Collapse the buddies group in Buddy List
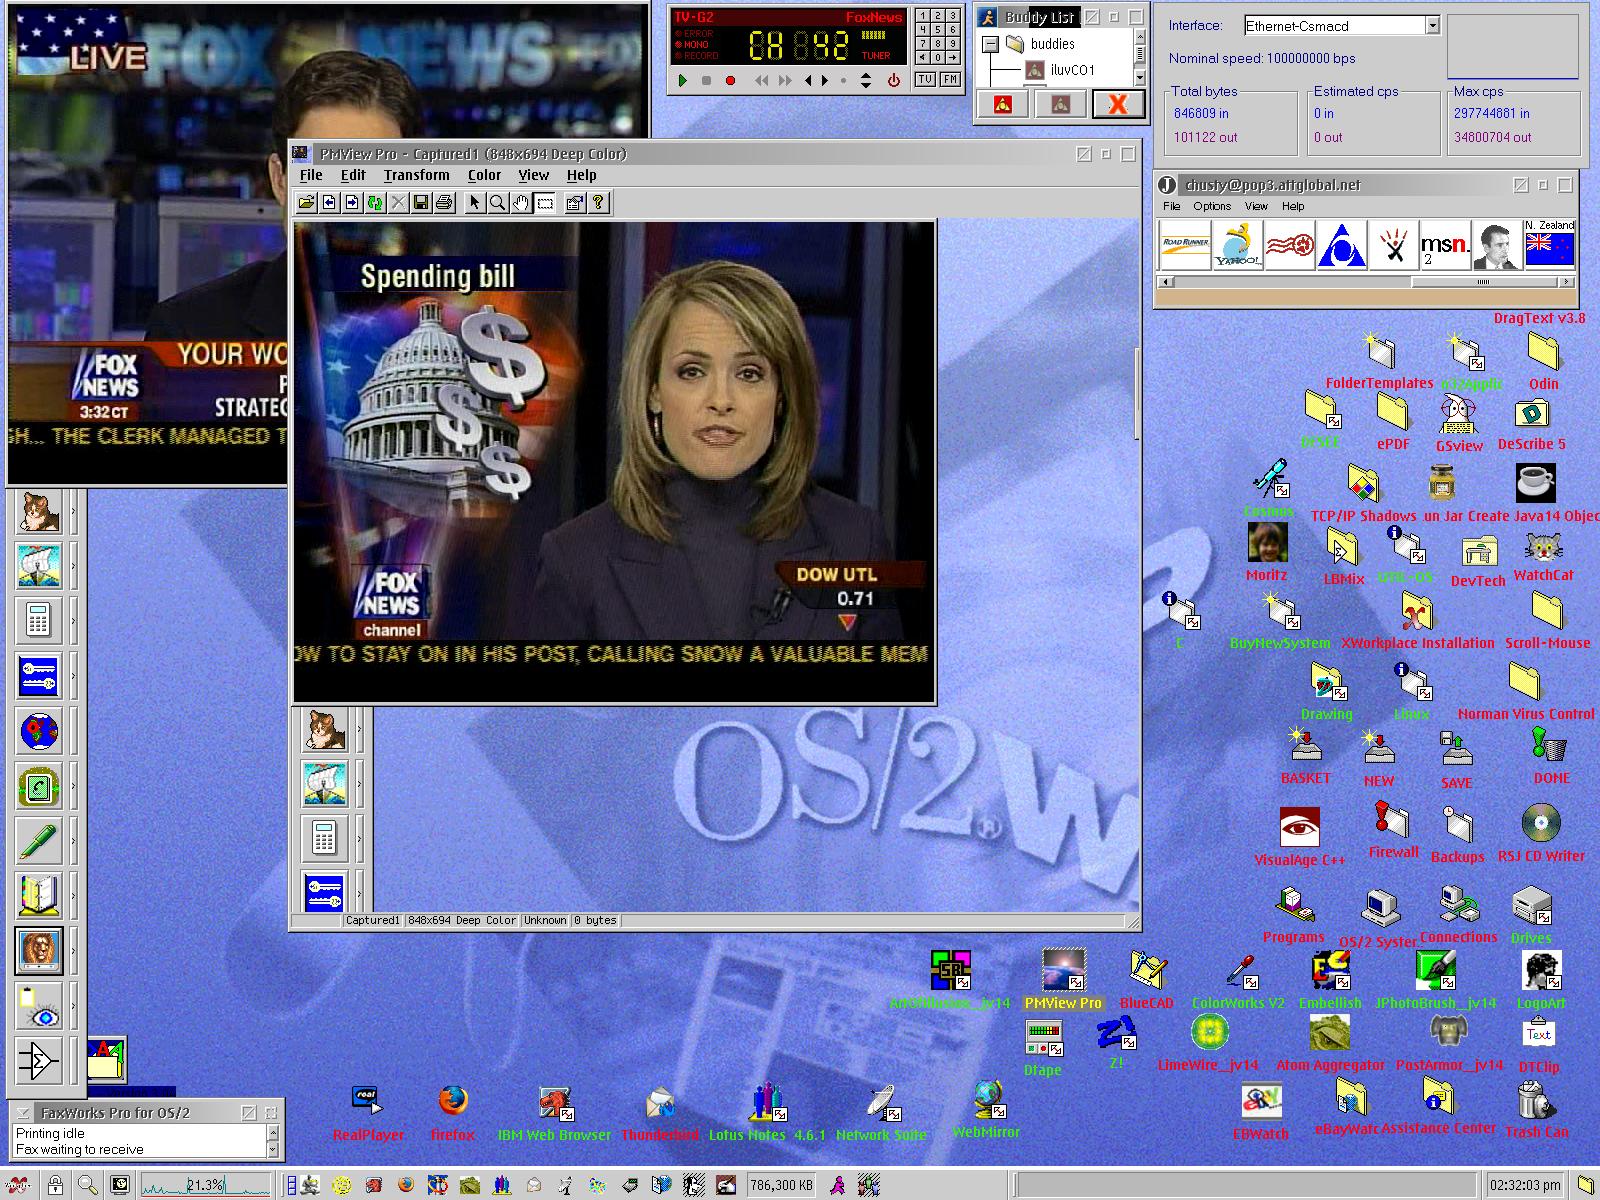The width and height of the screenshot is (1600, 1200). 990,44
